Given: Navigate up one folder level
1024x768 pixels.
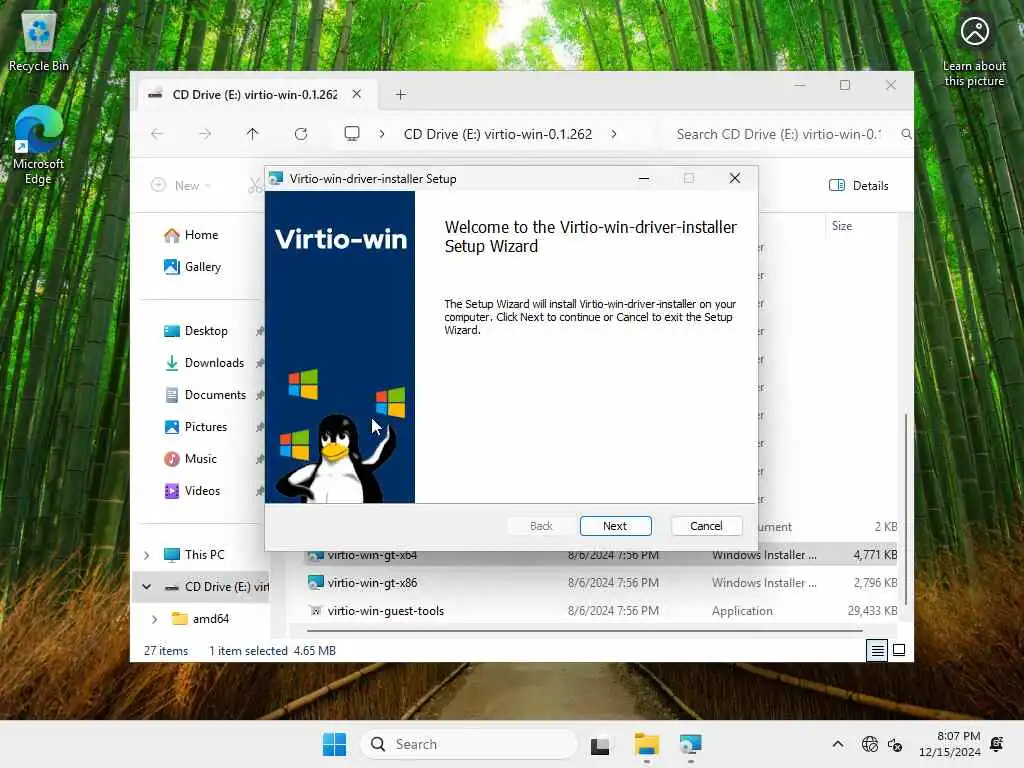Looking at the screenshot, I should pos(253,134).
